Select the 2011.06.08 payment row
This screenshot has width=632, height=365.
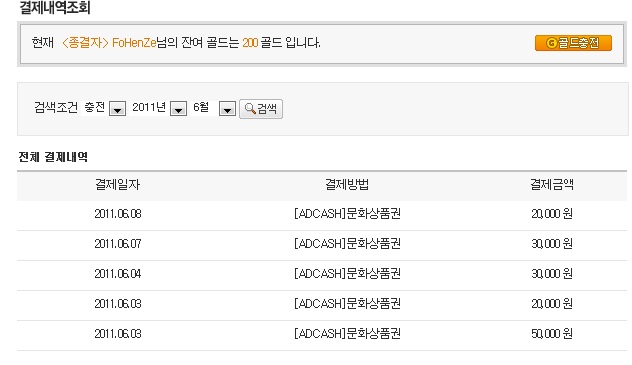(x=322, y=214)
